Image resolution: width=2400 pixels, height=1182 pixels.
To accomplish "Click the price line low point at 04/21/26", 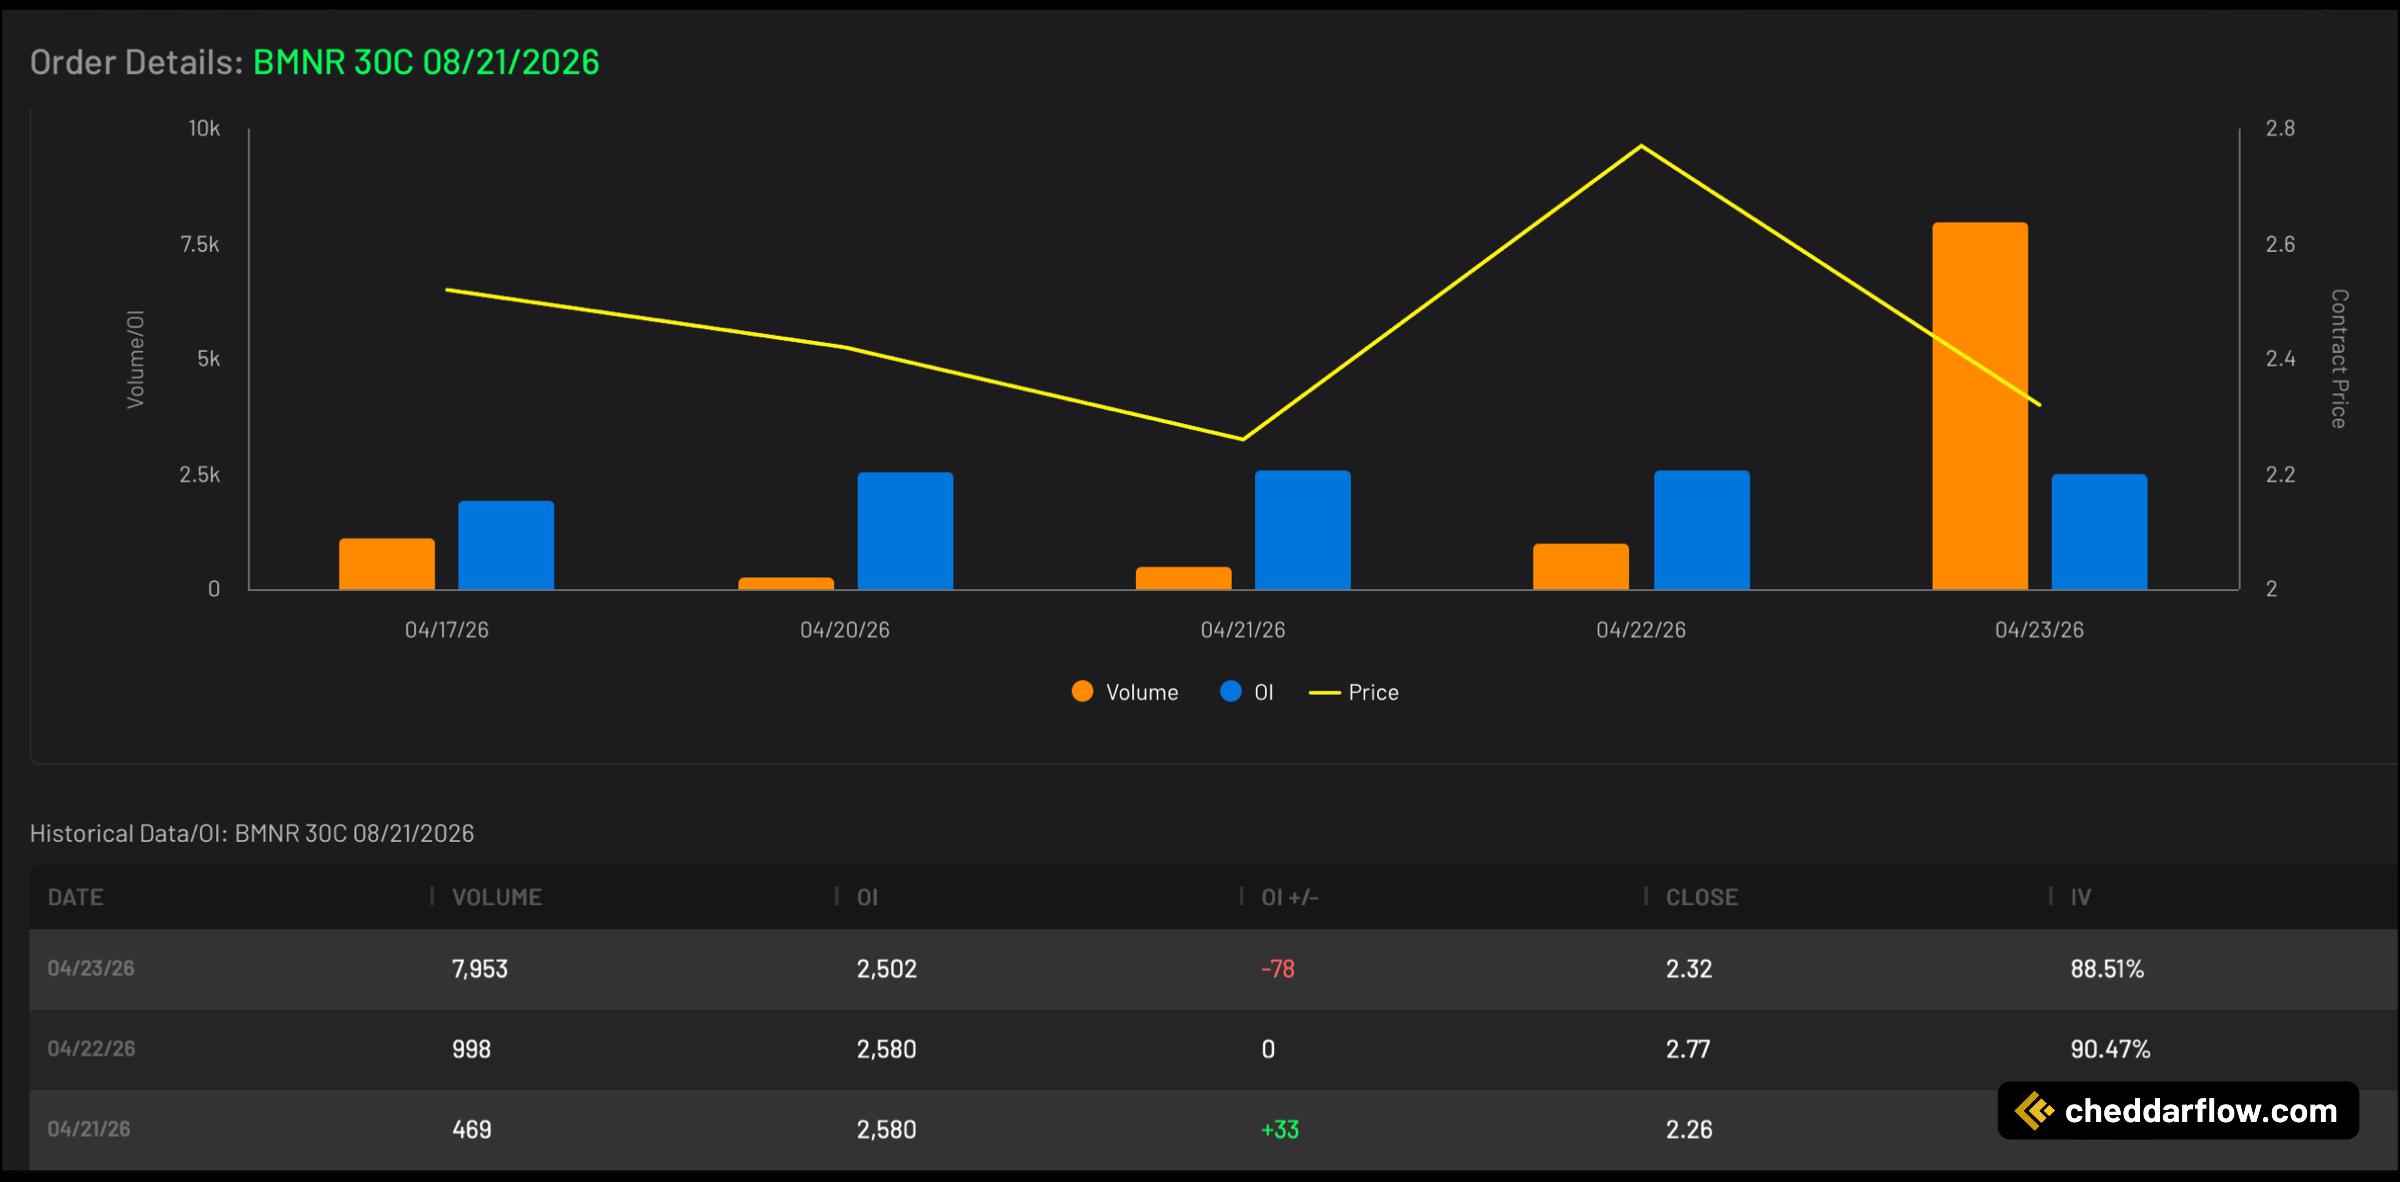I will (x=1242, y=438).
